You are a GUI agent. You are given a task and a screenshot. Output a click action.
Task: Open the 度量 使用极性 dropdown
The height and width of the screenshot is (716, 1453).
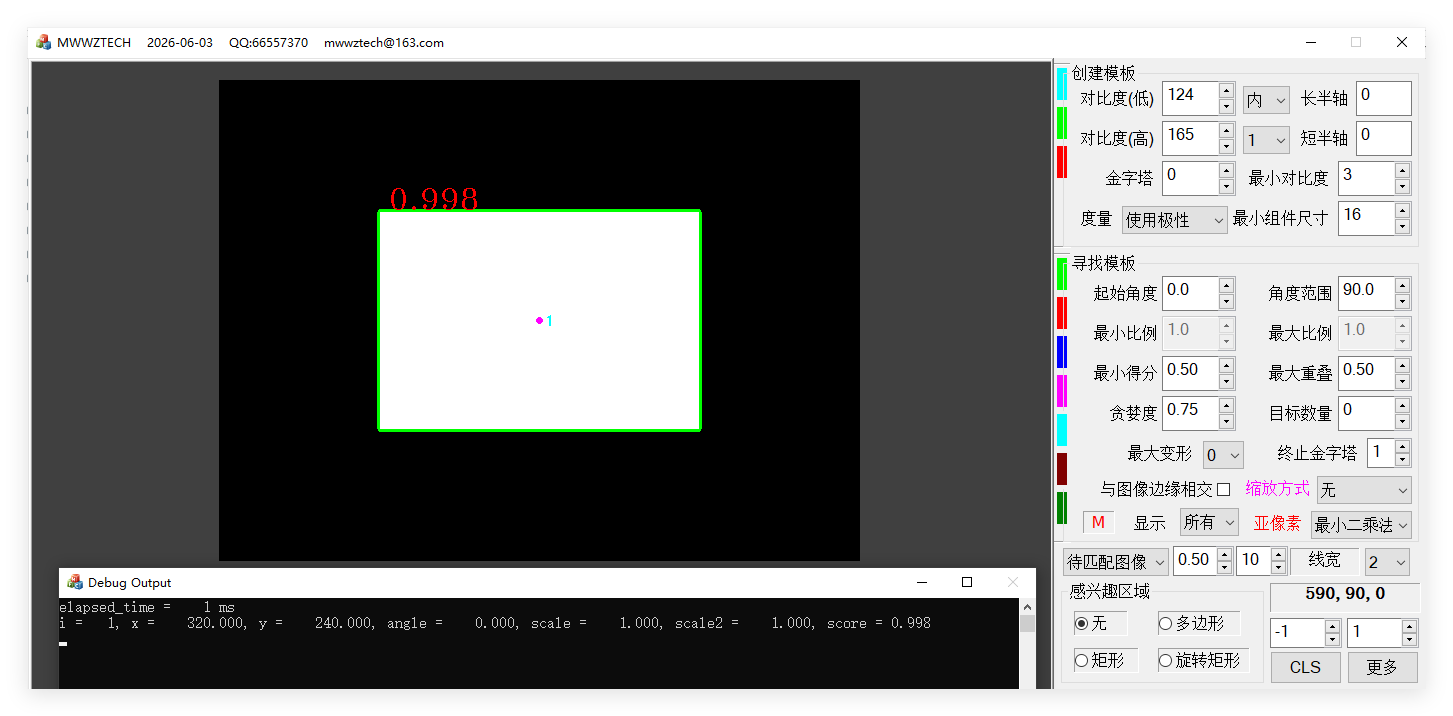1174,220
